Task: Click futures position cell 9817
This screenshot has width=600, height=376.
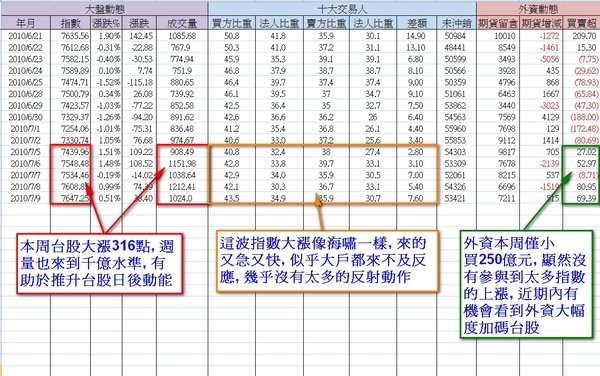Action: click(507, 152)
